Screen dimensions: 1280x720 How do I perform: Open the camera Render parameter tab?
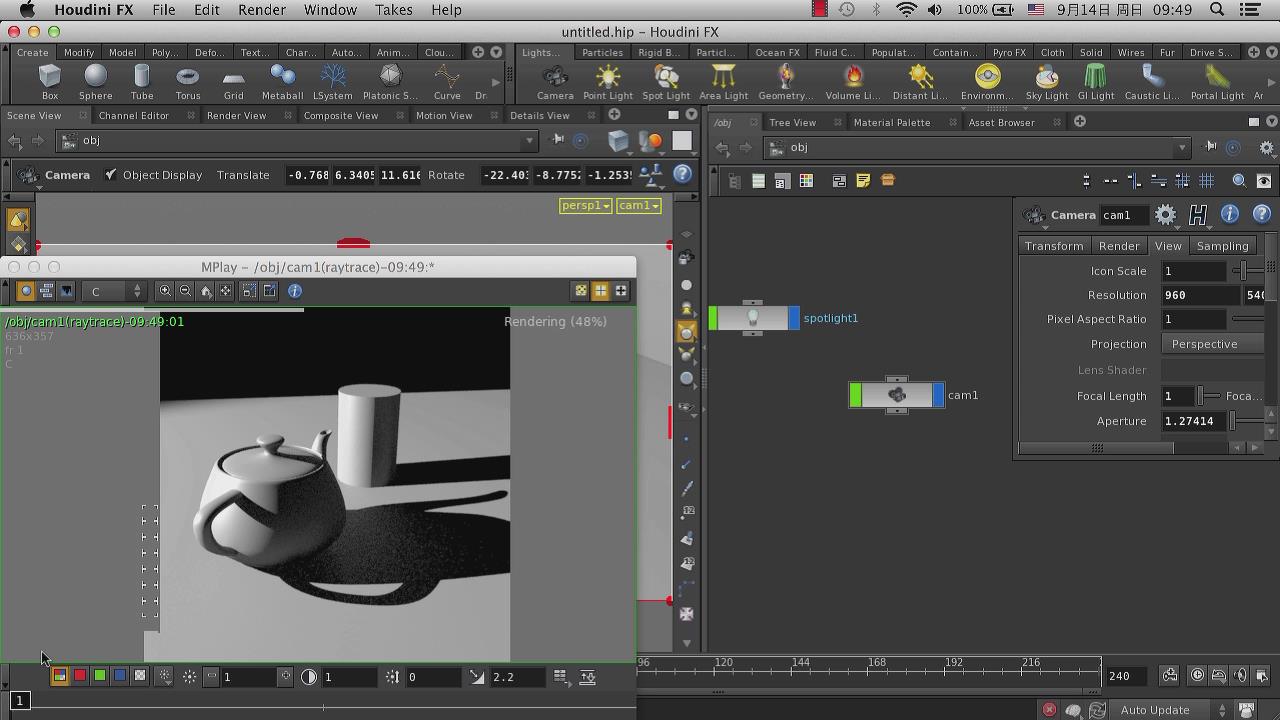(1119, 246)
